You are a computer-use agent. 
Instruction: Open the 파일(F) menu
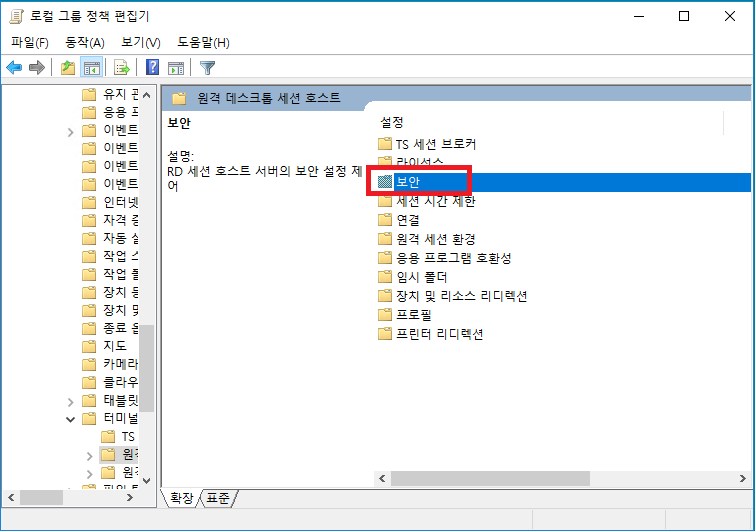tap(30, 42)
